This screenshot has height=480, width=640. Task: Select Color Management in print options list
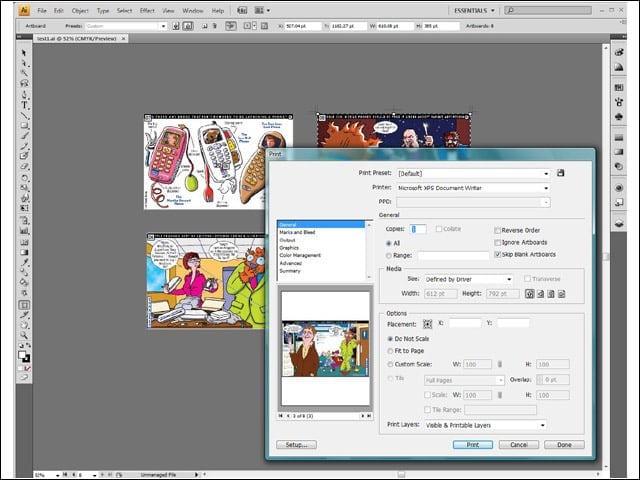[x=300, y=256]
